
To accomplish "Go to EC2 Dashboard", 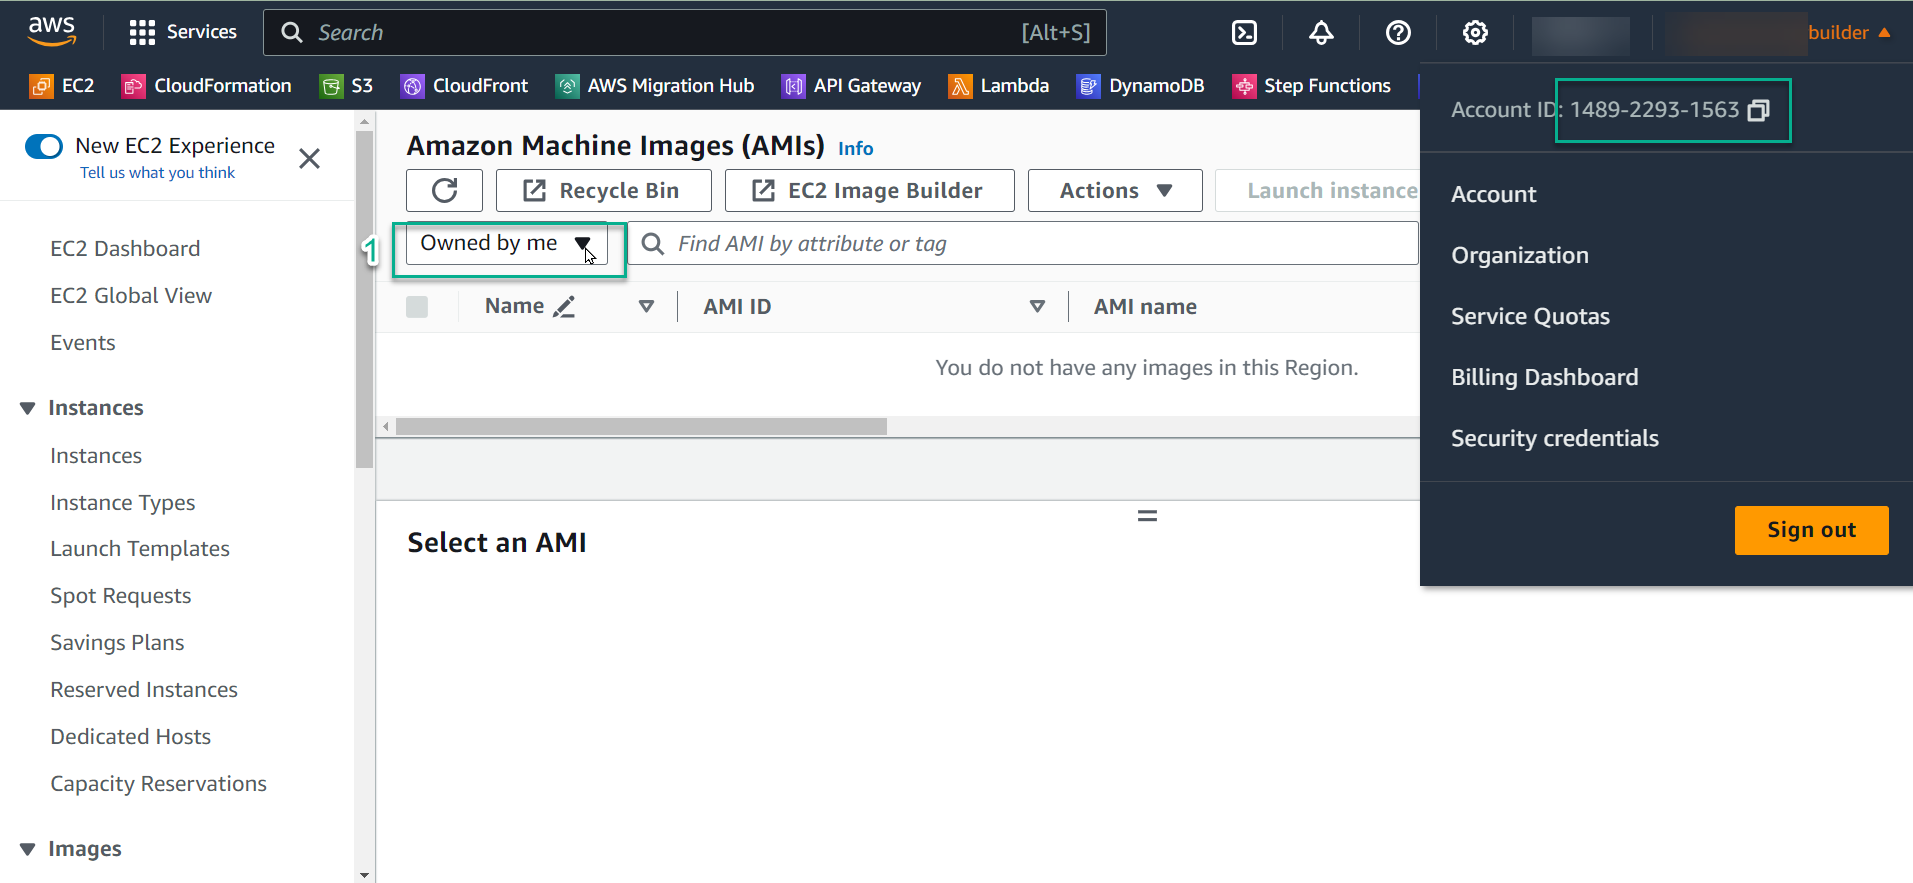I will coord(125,249).
